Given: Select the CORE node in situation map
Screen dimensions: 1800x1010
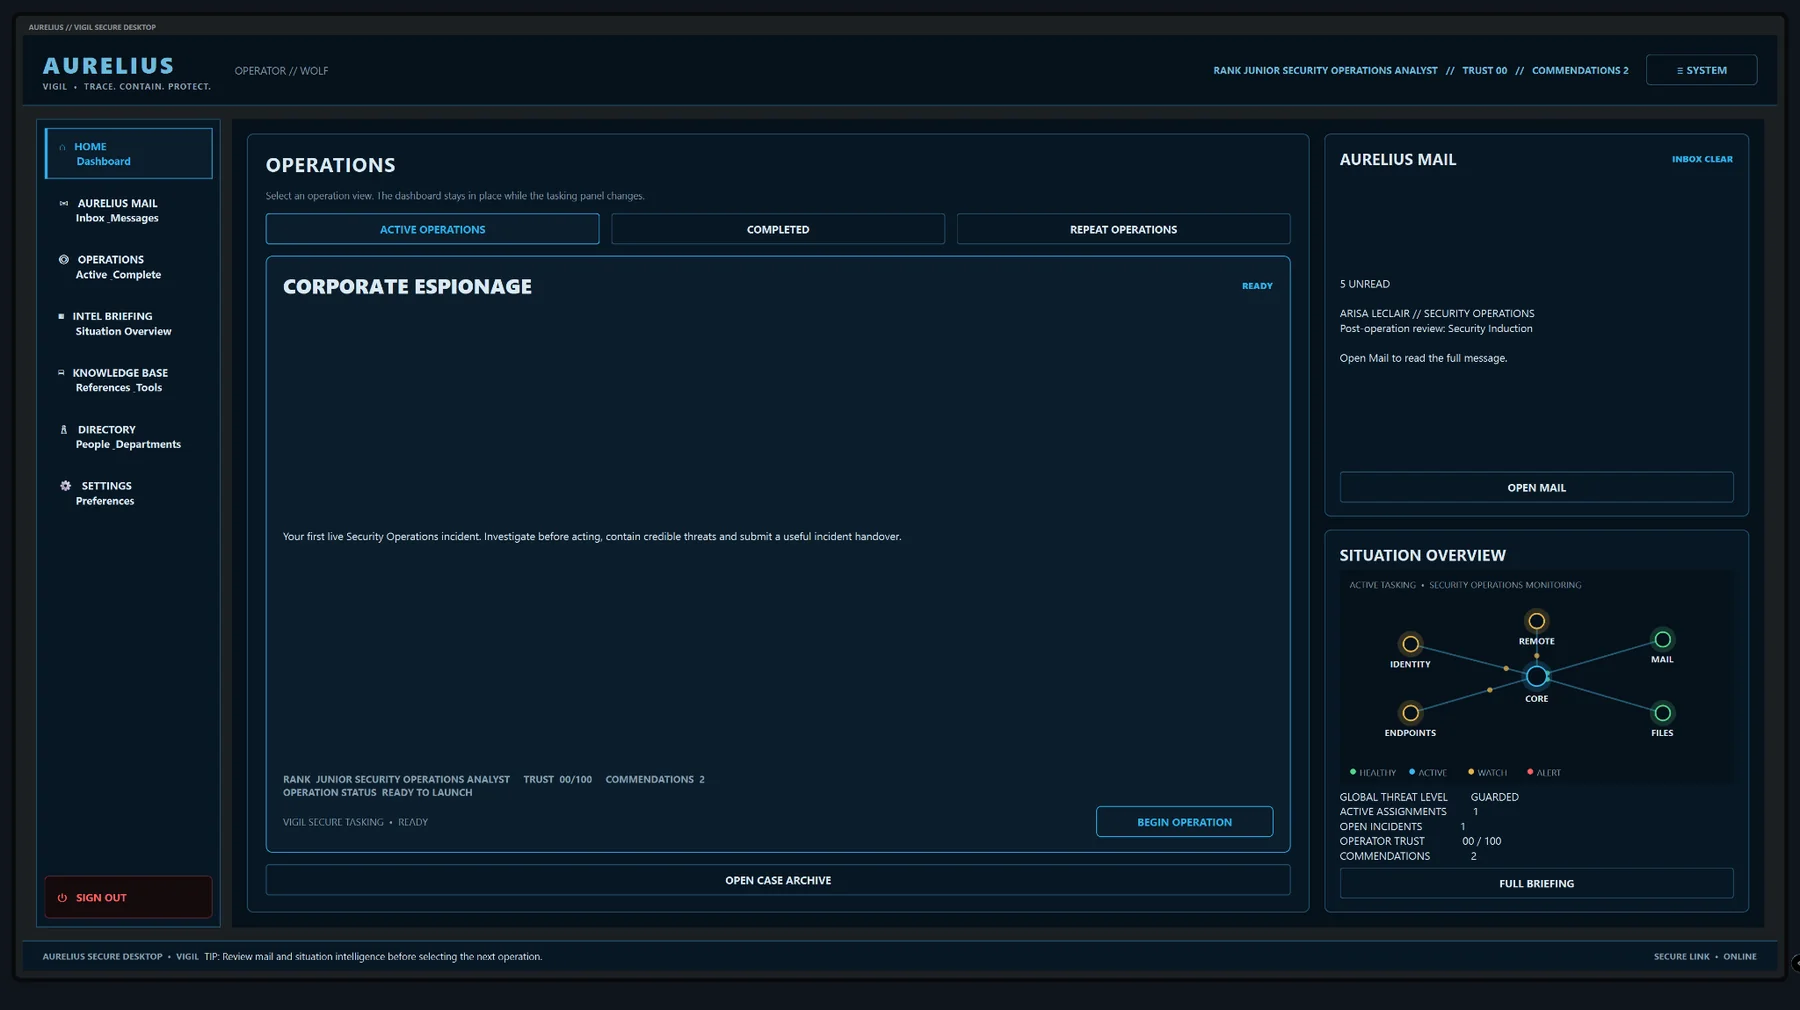Looking at the screenshot, I should pyautogui.click(x=1536, y=677).
